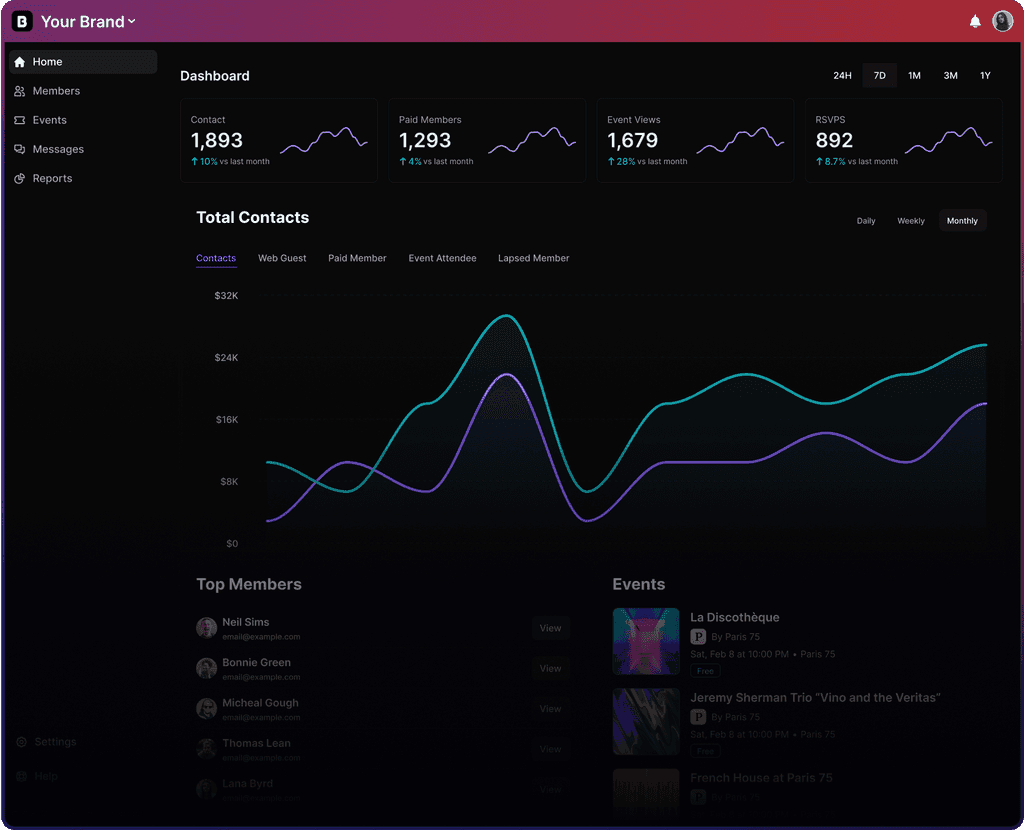
Task: Click the Reports pie chart icon
Action: click(20, 178)
